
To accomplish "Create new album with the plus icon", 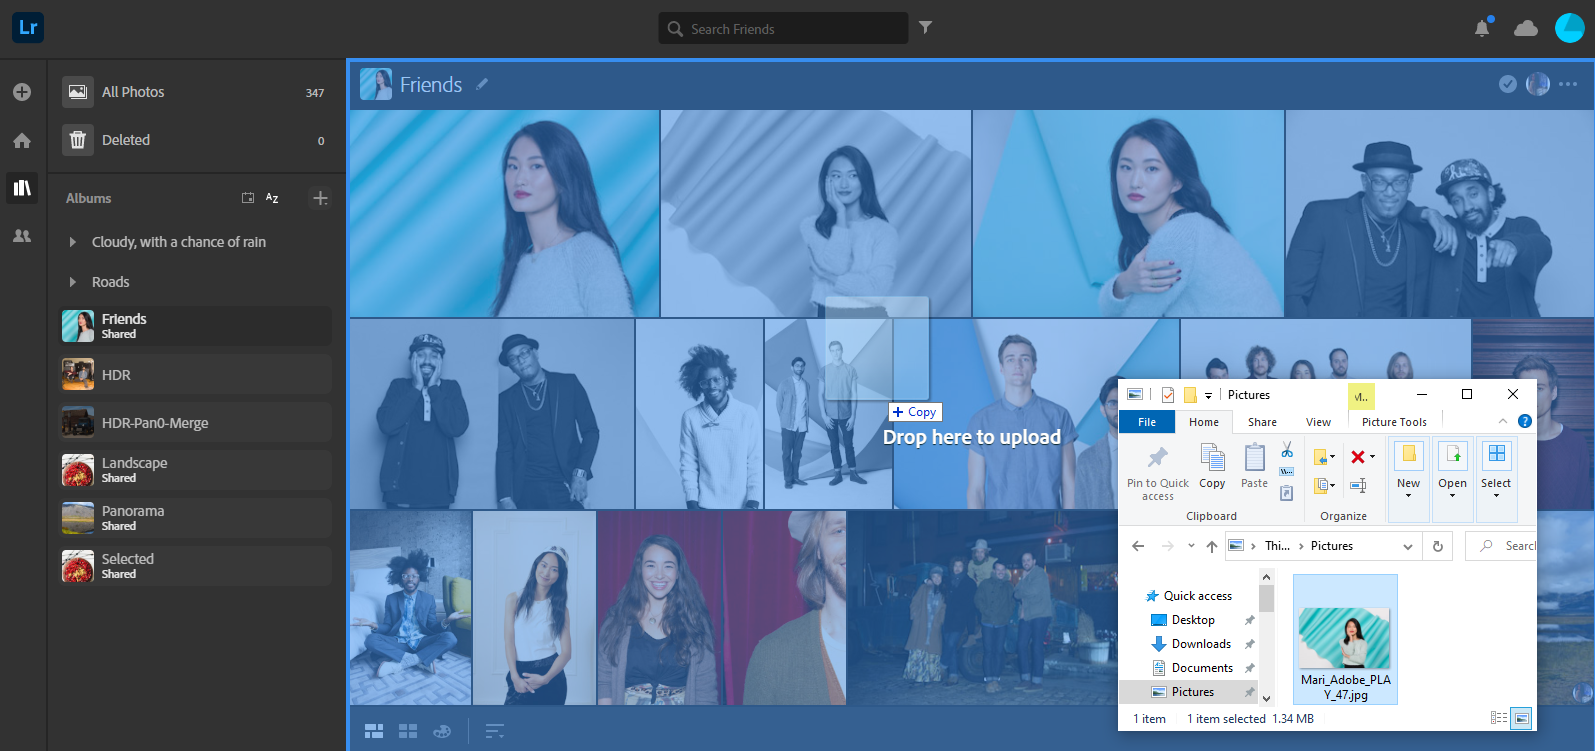I will click(320, 198).
